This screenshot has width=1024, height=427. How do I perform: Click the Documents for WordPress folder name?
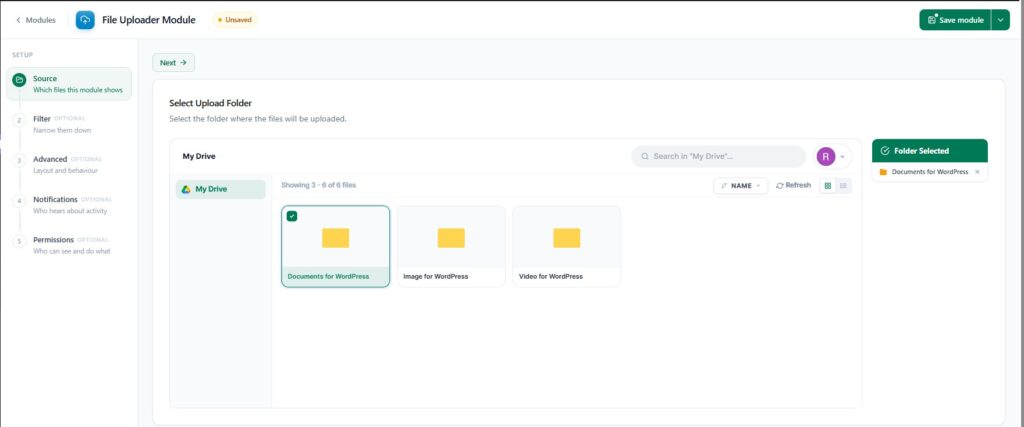click(328, 277)
